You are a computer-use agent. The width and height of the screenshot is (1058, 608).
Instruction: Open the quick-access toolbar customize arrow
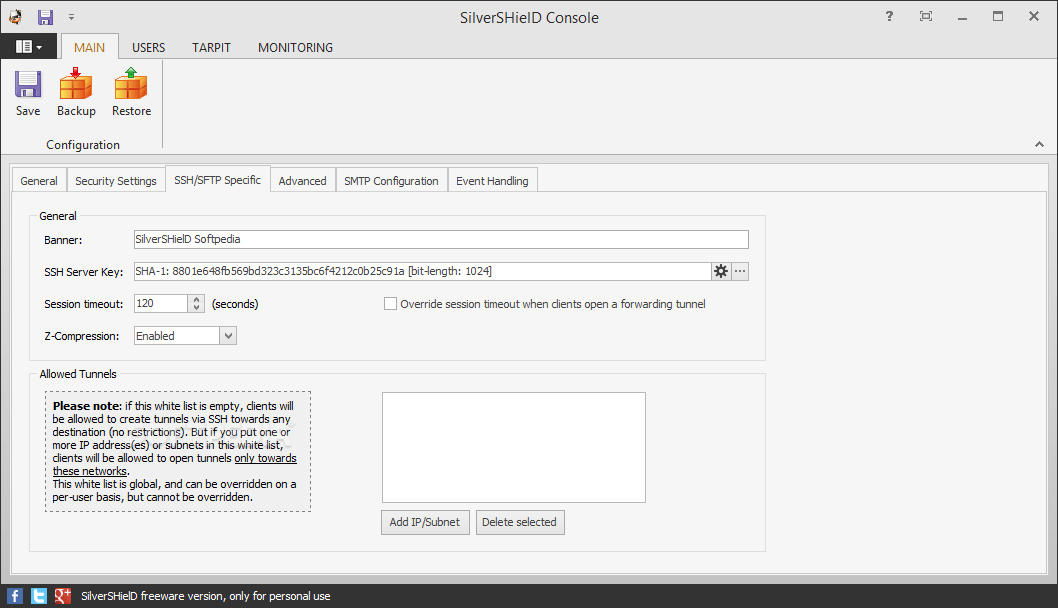(71, 17)
